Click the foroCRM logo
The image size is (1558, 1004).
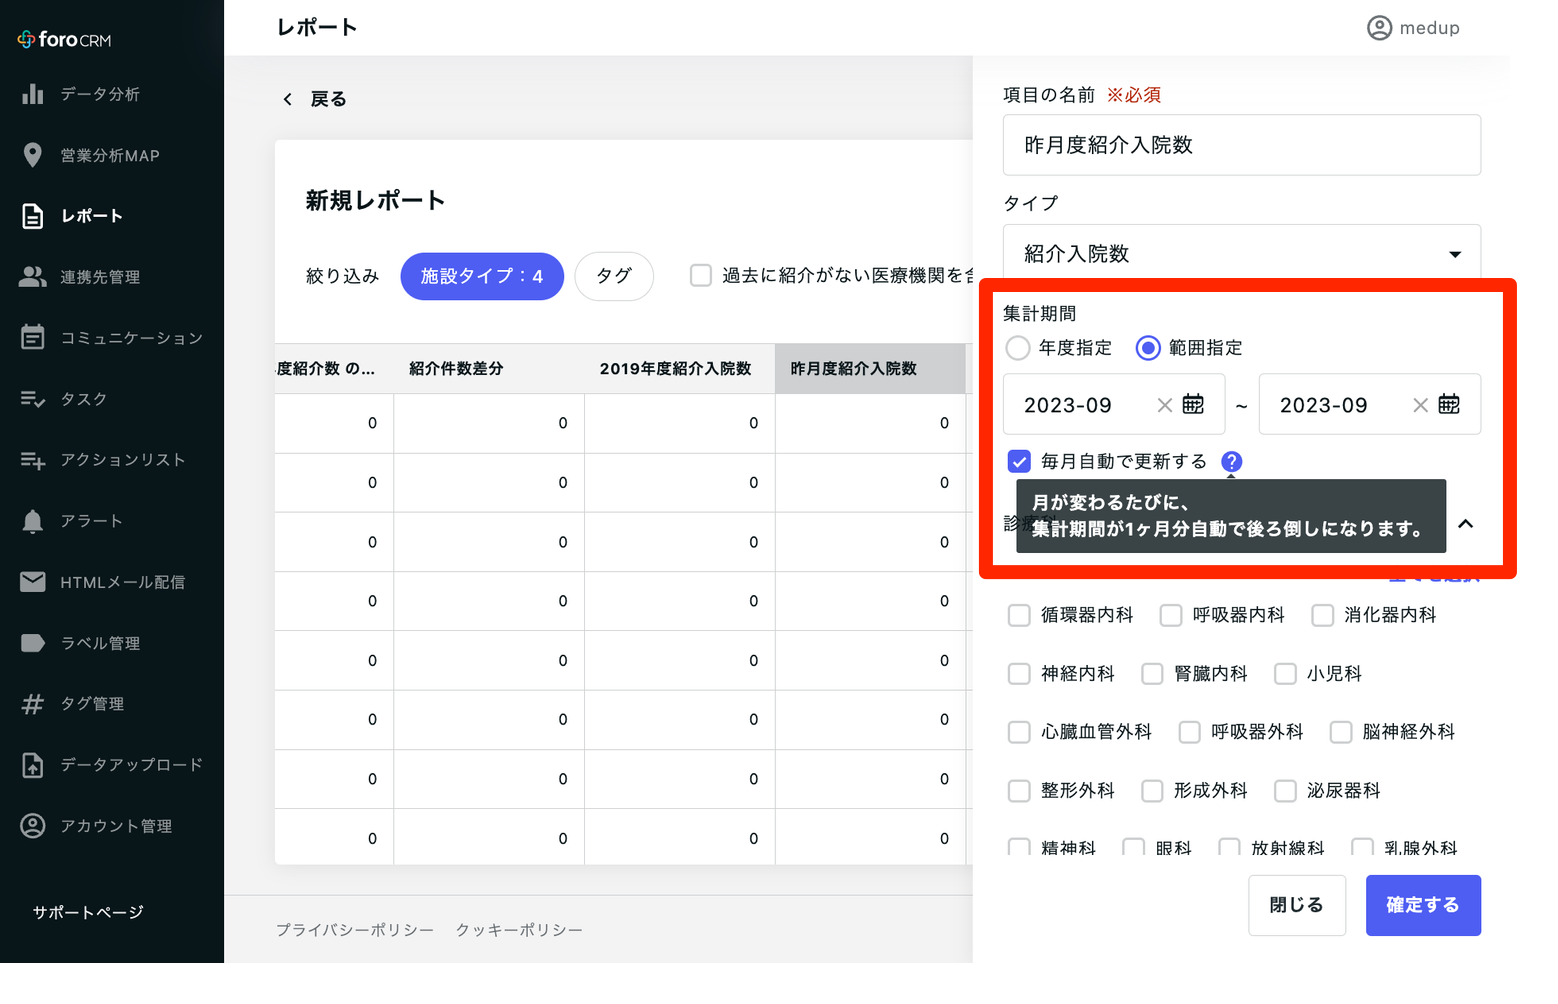tap(65, 40)
